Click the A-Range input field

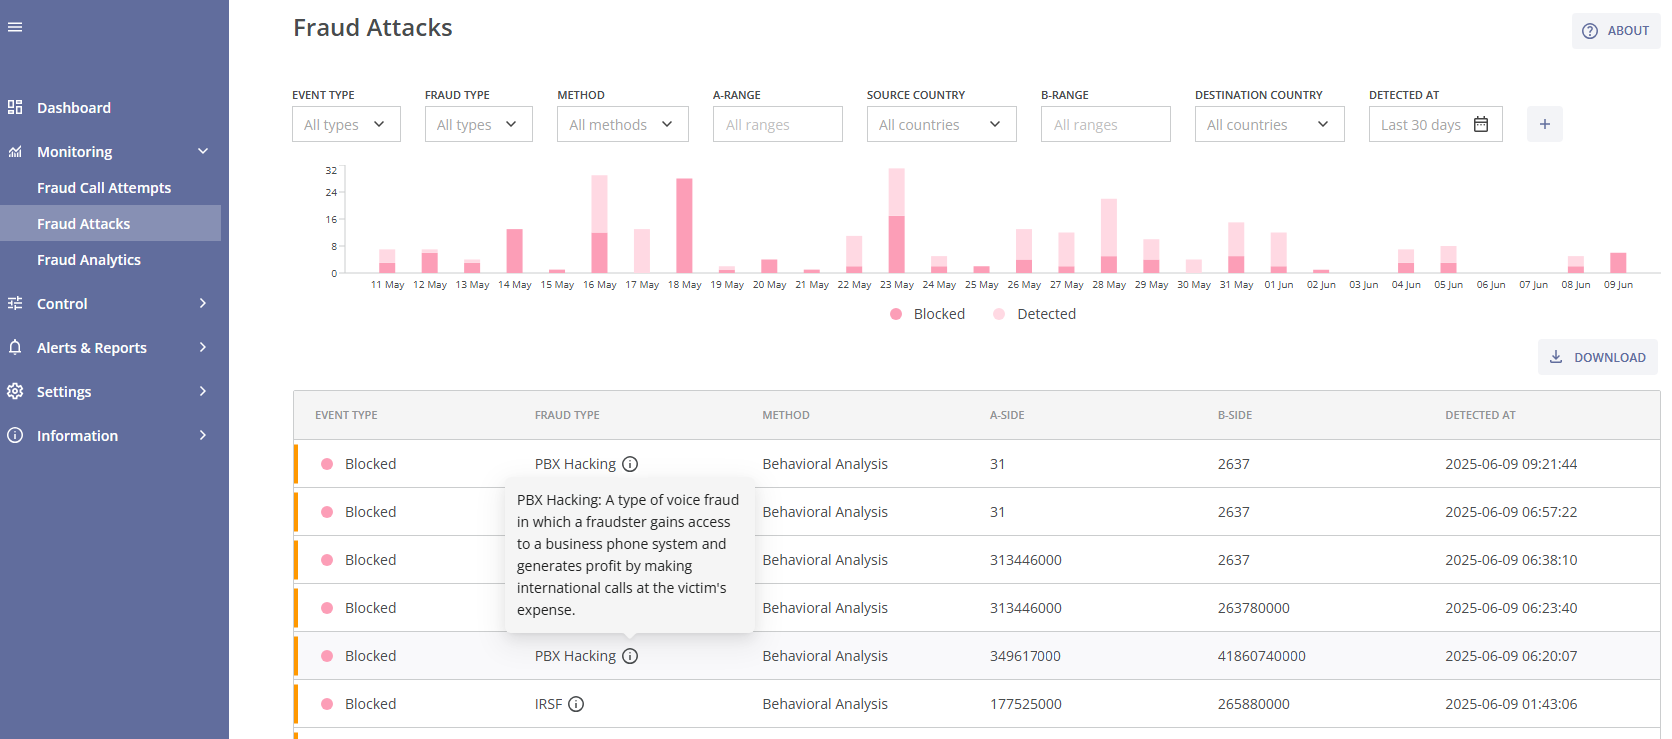[x=777, y=124]
